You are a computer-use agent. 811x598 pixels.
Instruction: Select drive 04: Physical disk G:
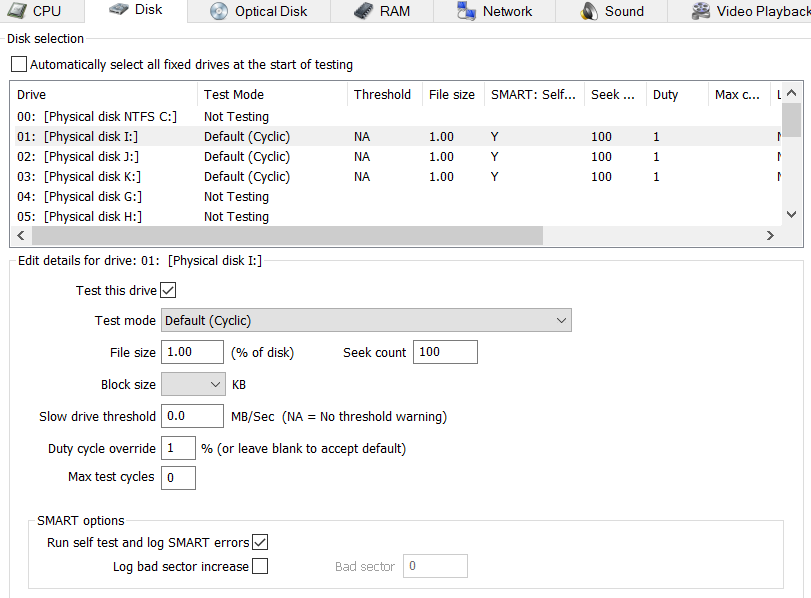(x=396, y=197)
